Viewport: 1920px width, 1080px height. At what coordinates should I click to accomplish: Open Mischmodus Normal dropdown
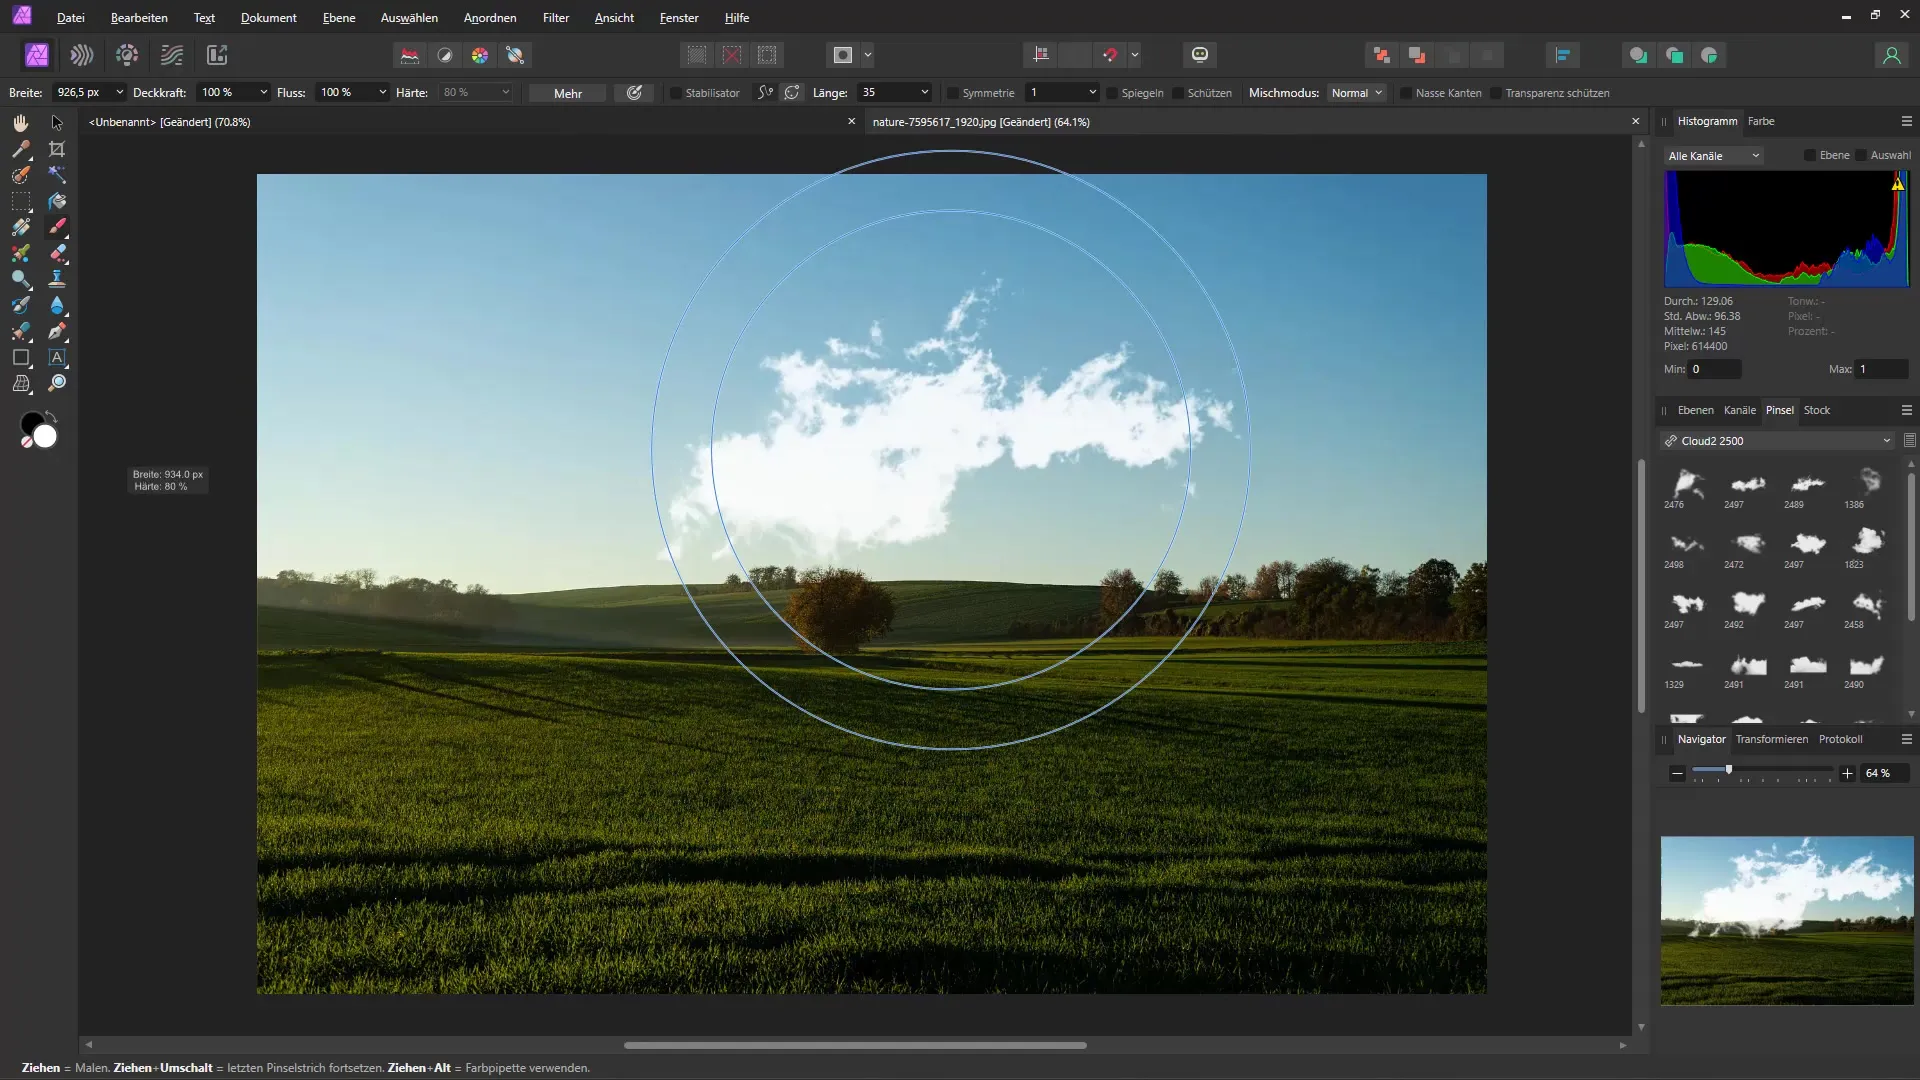[x=1357, y=93]
